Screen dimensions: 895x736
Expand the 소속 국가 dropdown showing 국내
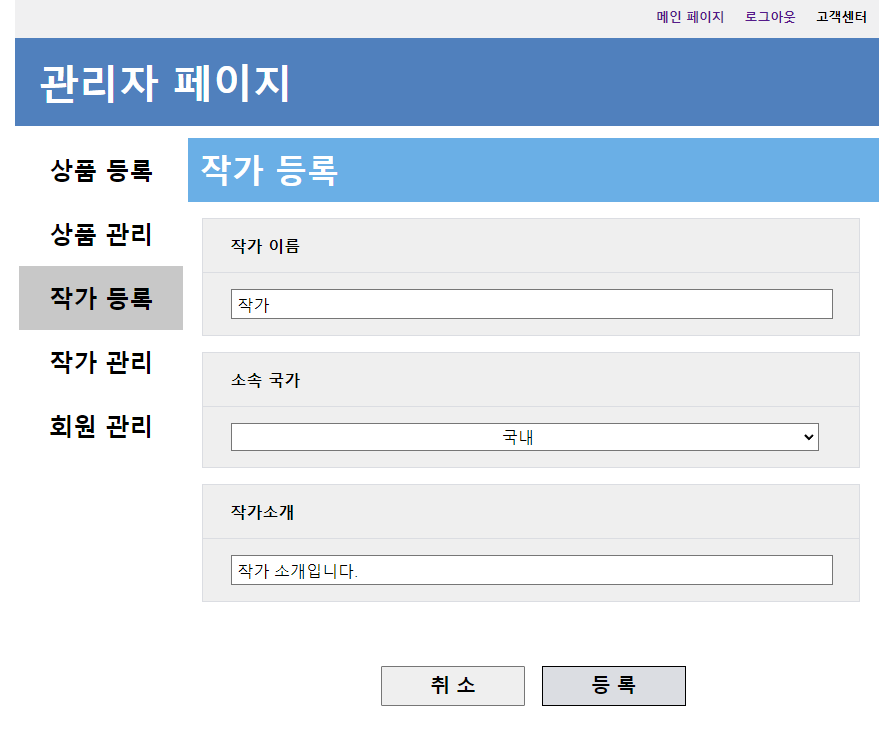coord(525,437)
